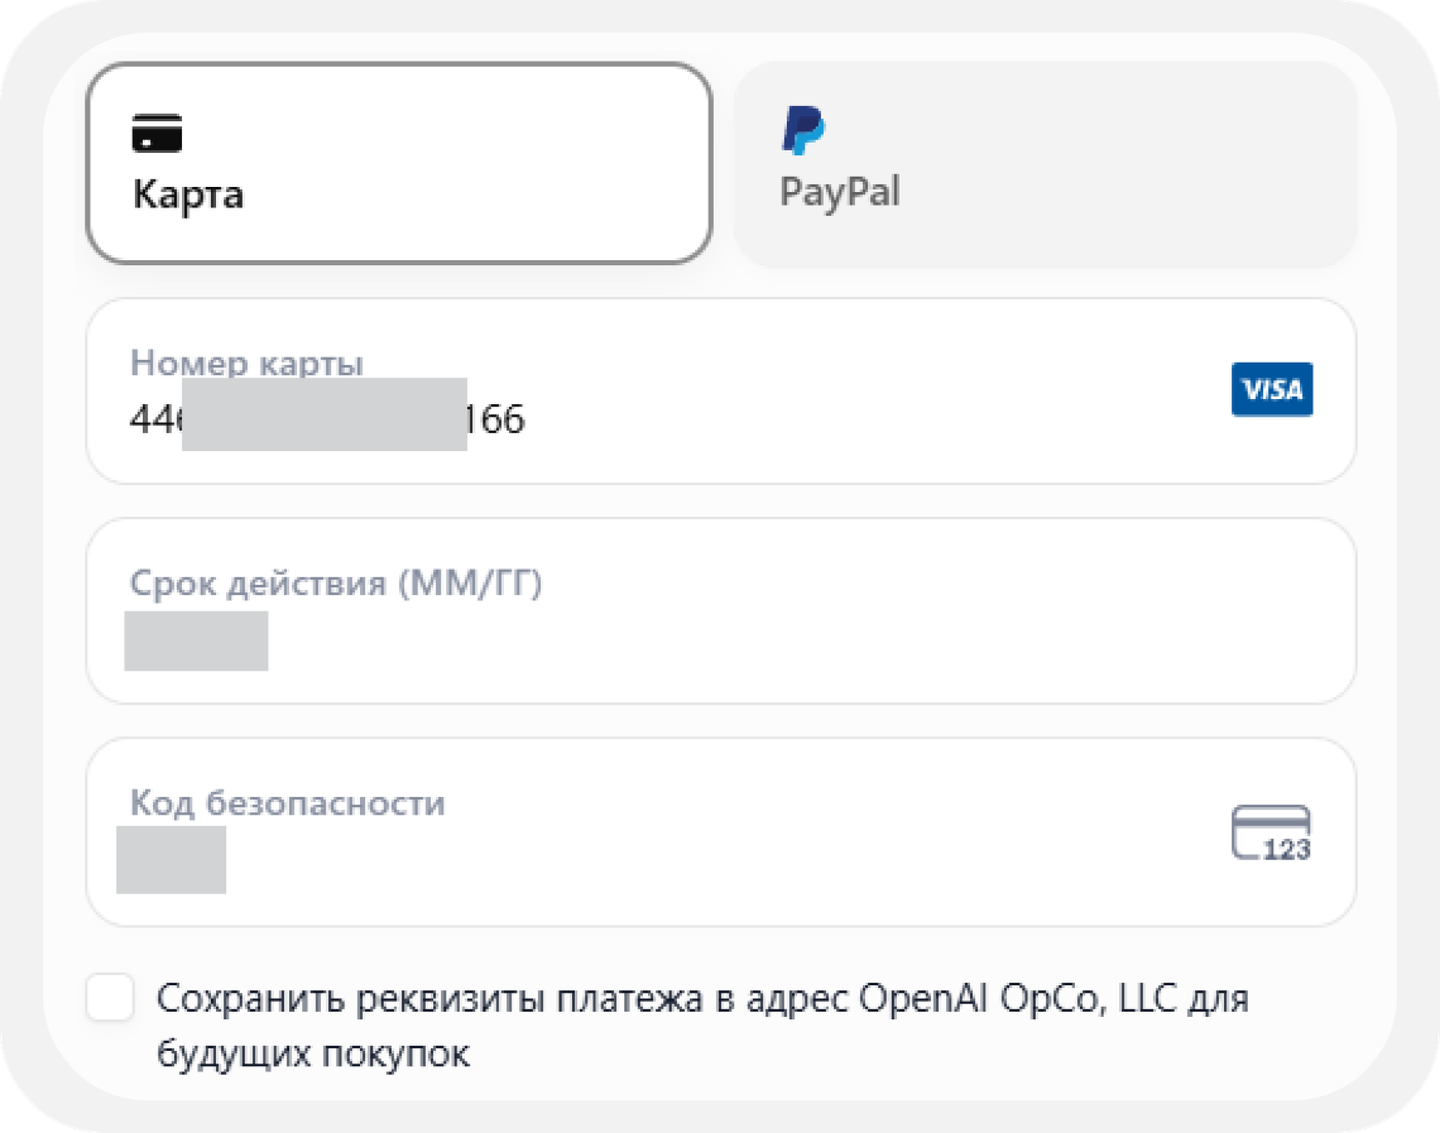
Task: Click the CVC card icon showing 123
Action: tap(1271, 833)
